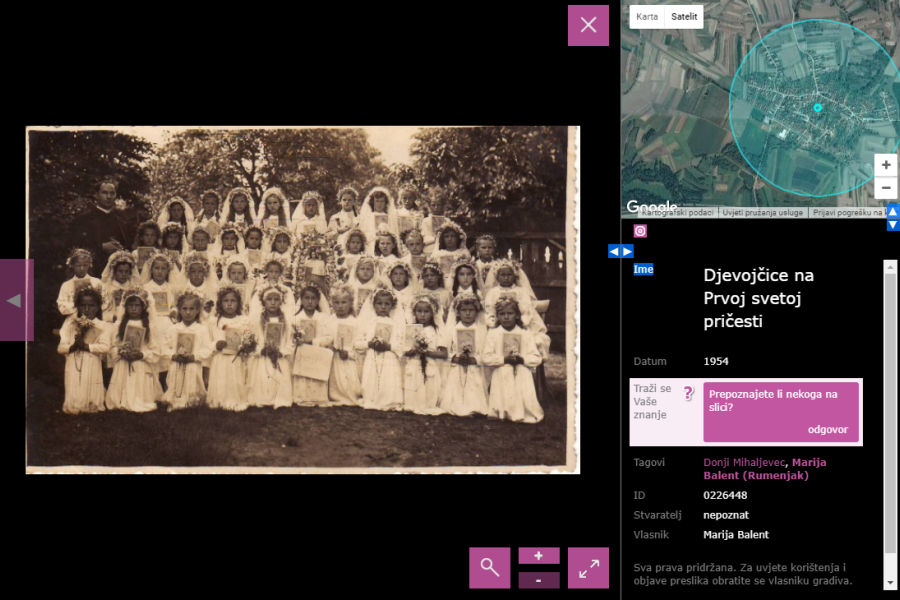Screen dimensions: 900x600
Task: Open the magnifier search tool
Action: [489, 568]
